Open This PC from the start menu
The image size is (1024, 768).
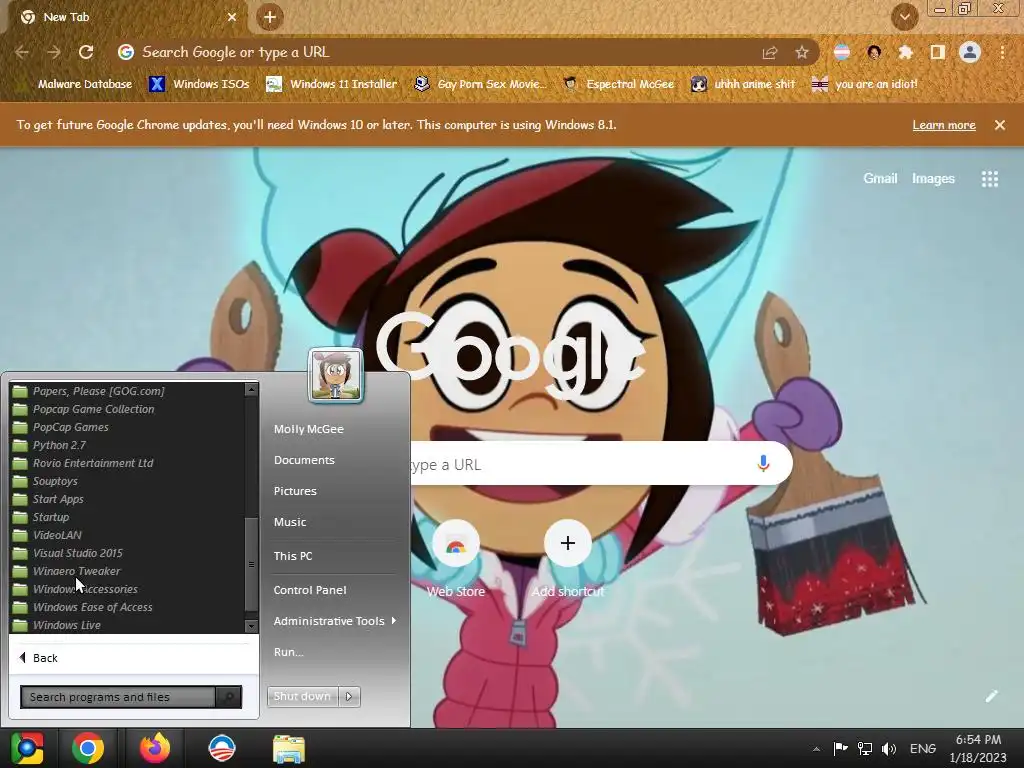coord(293,556)
